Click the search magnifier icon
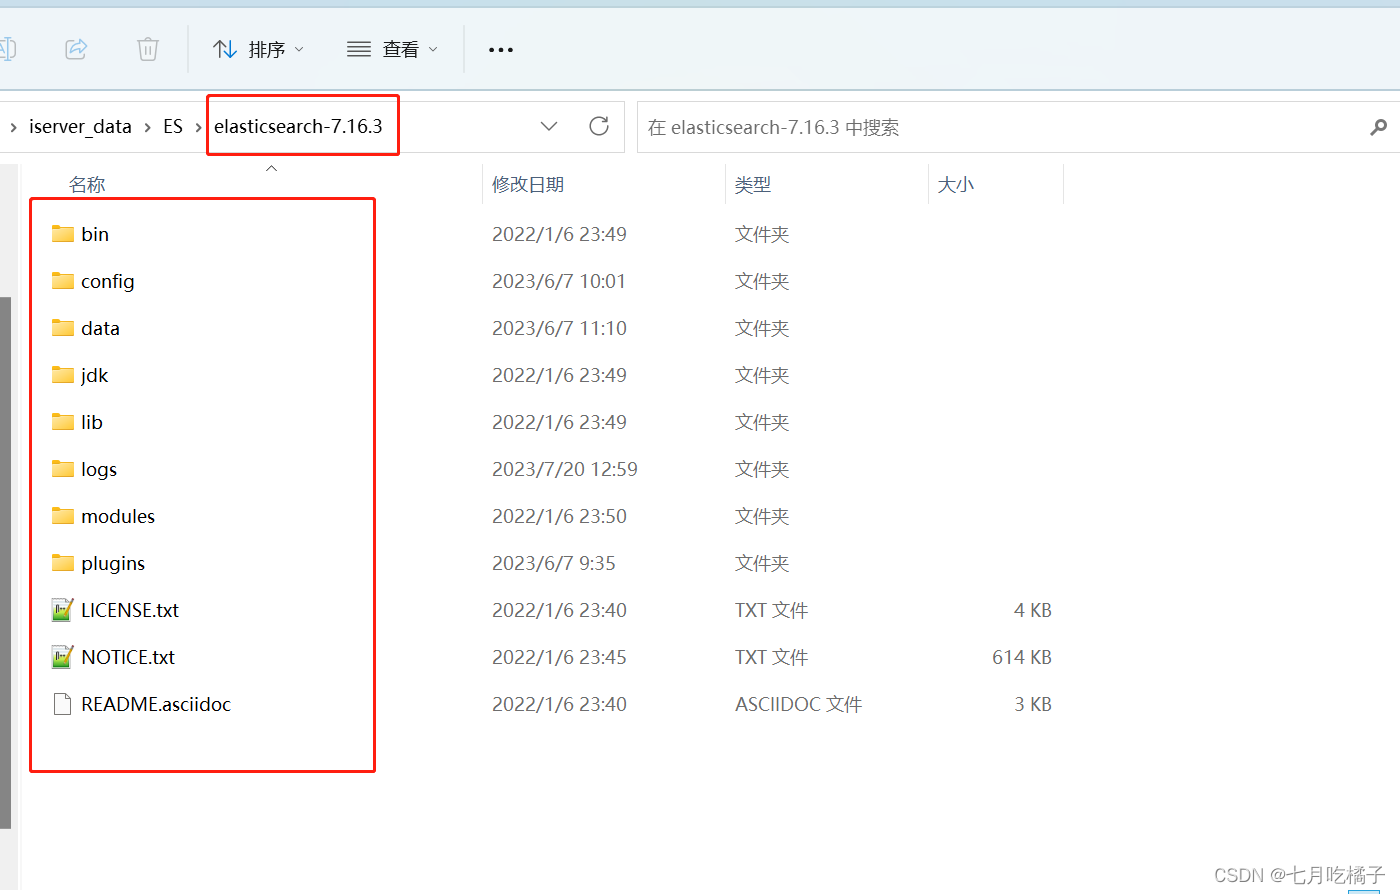The width and height of the screenshot is (1400, 894). (x=1379, y=127)
